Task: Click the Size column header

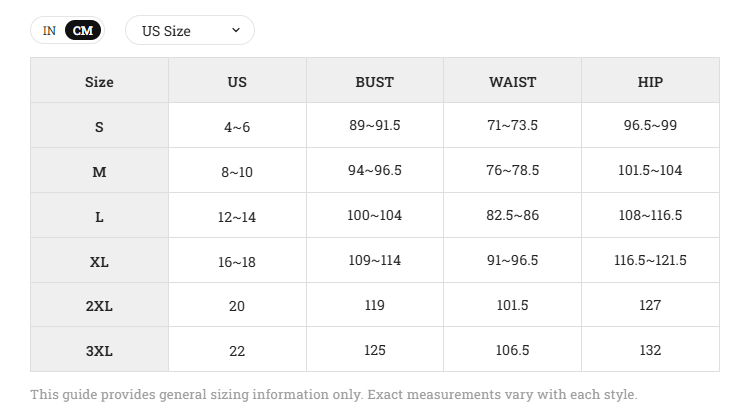Action: (99, 82)
